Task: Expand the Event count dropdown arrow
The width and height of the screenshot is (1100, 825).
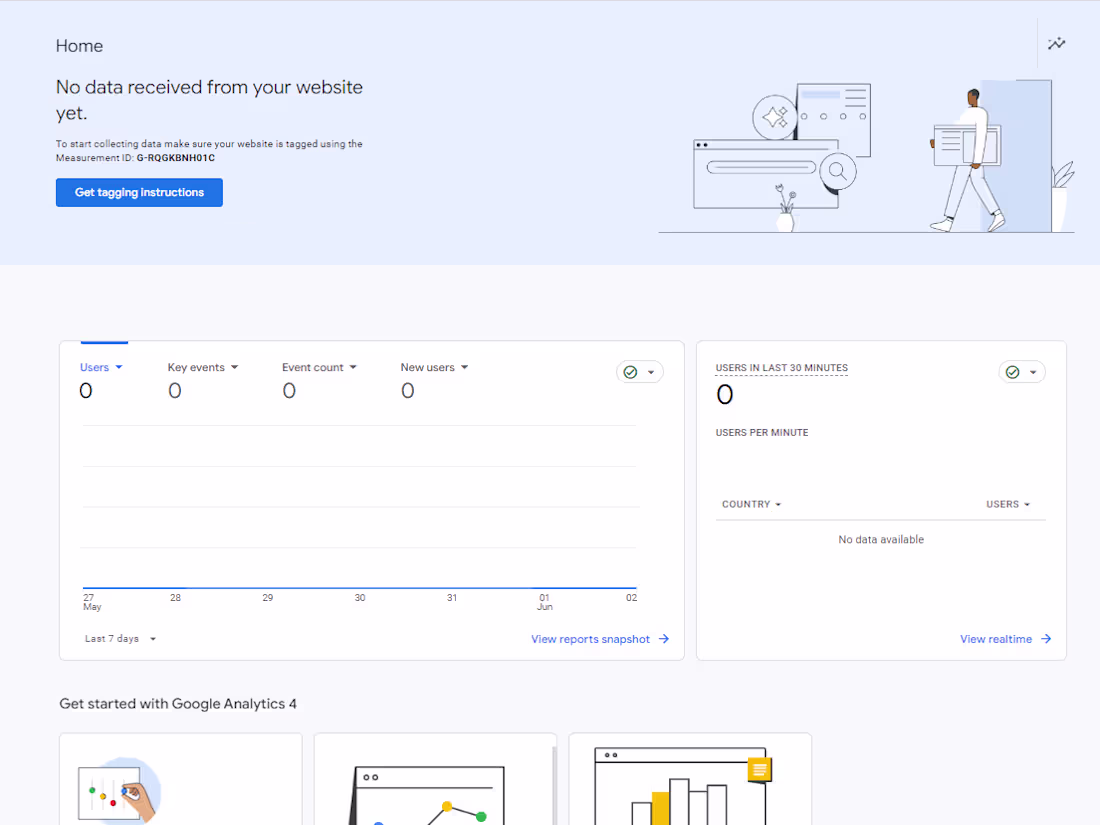Action: [353, 367]
